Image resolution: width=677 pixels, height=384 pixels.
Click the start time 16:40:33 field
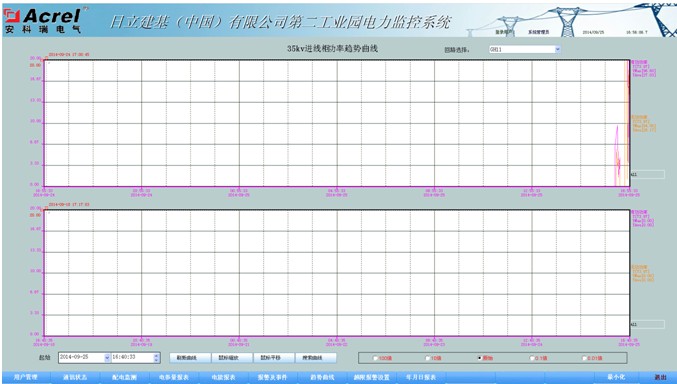pyautogui.click(x=132, y=358)
